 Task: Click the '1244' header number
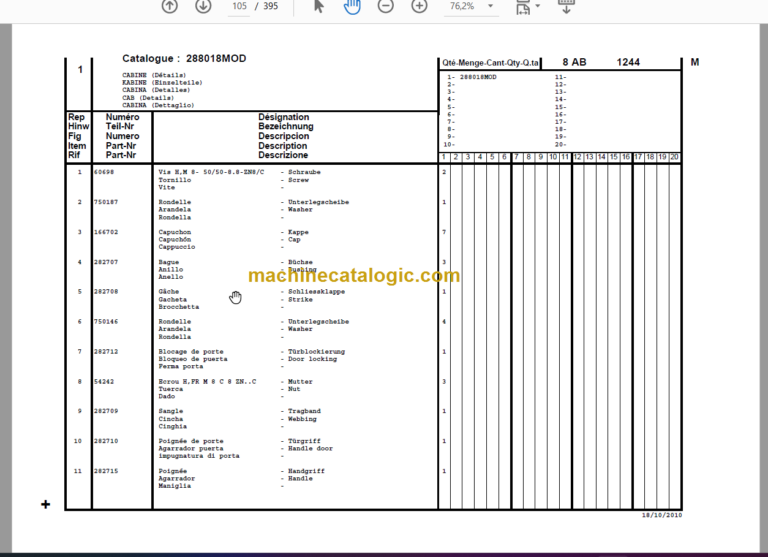point(628,62)
